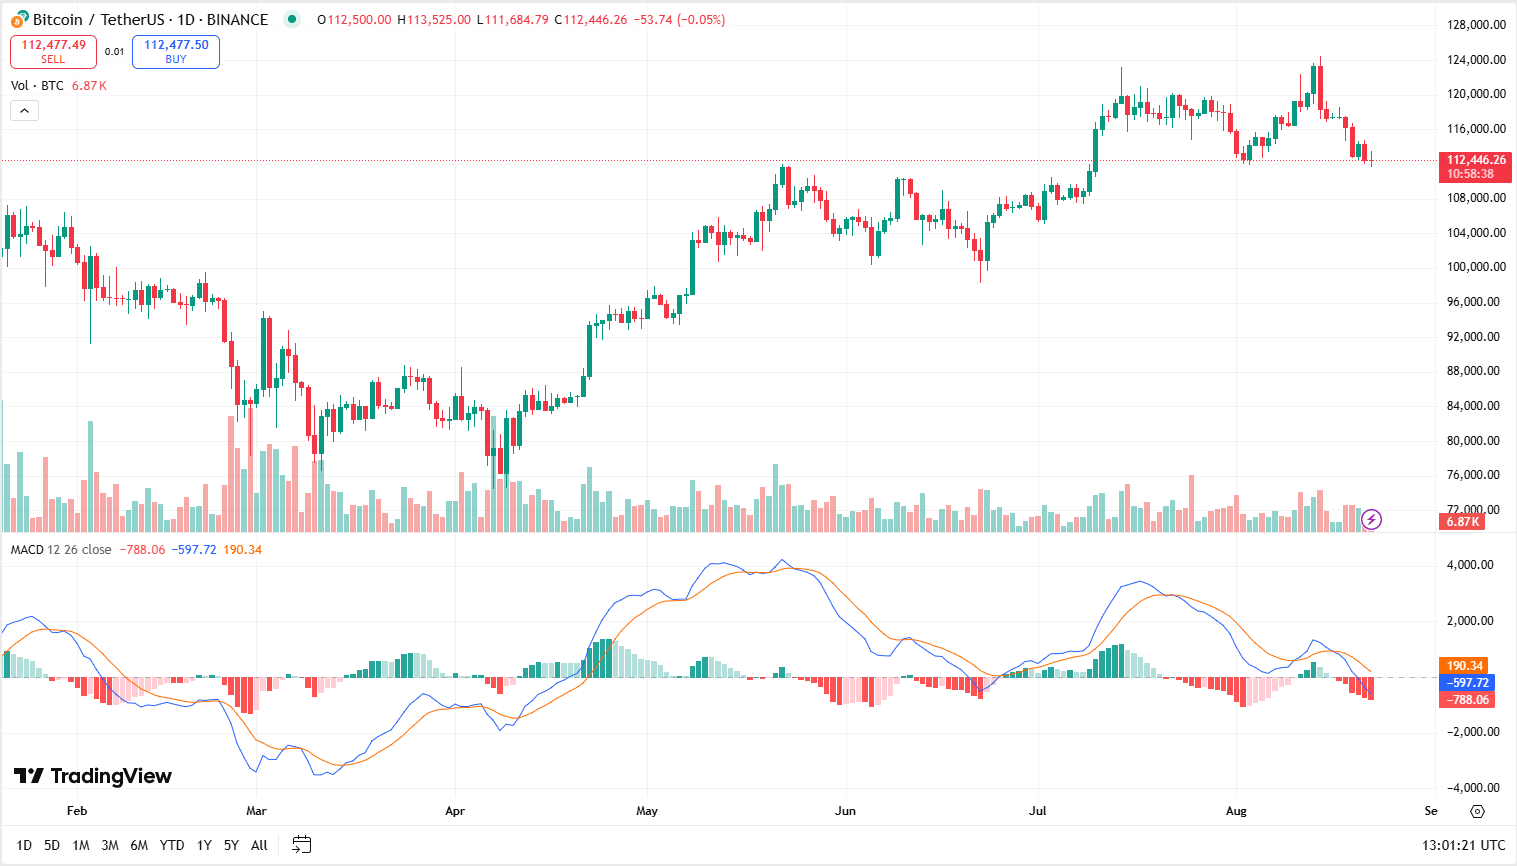
Task: Click the -53.74 (-0.05%) change value
Action: click(680, 20)
